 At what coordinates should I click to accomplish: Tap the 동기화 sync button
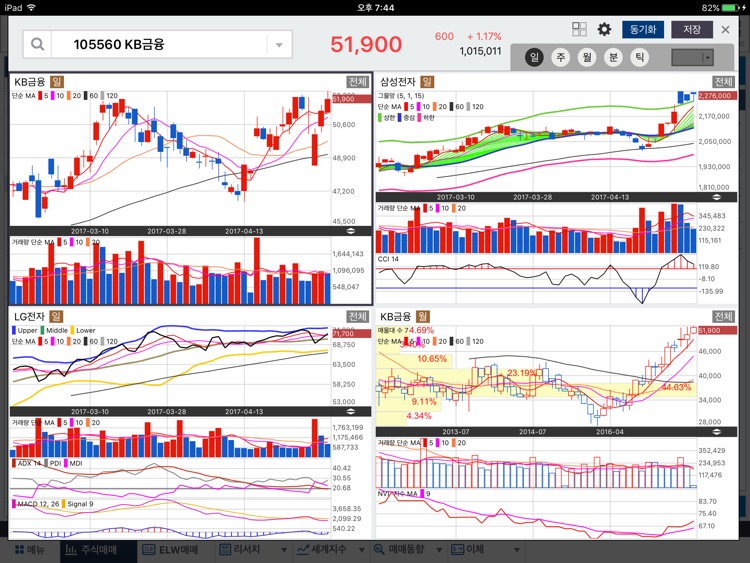pyautogui.click(x=643, y=30)
